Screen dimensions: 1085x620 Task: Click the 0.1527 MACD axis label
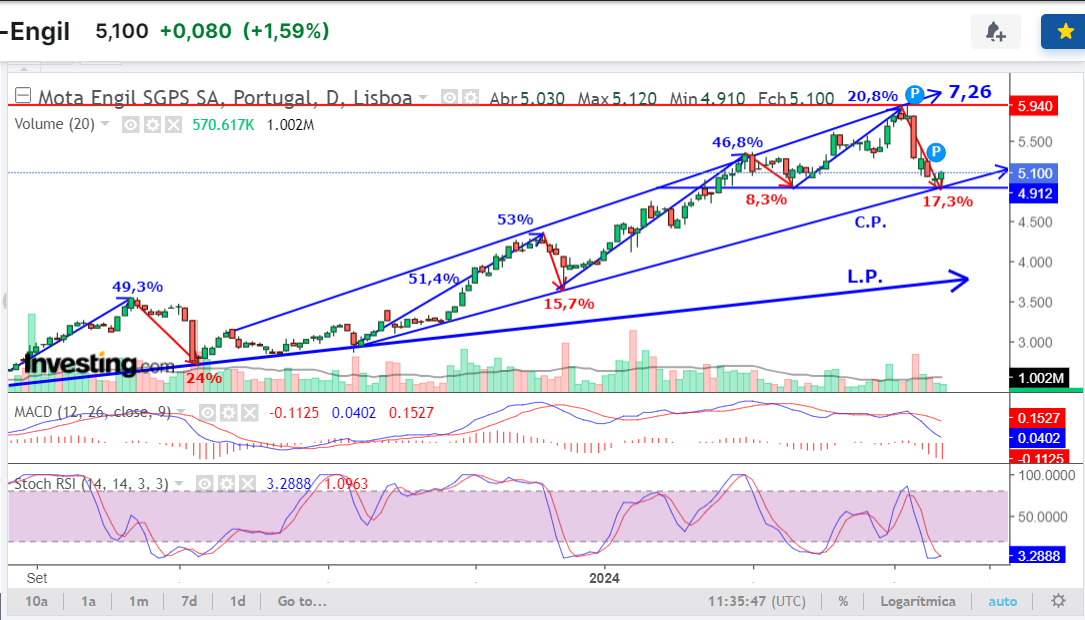click(x=1037, y=418)
